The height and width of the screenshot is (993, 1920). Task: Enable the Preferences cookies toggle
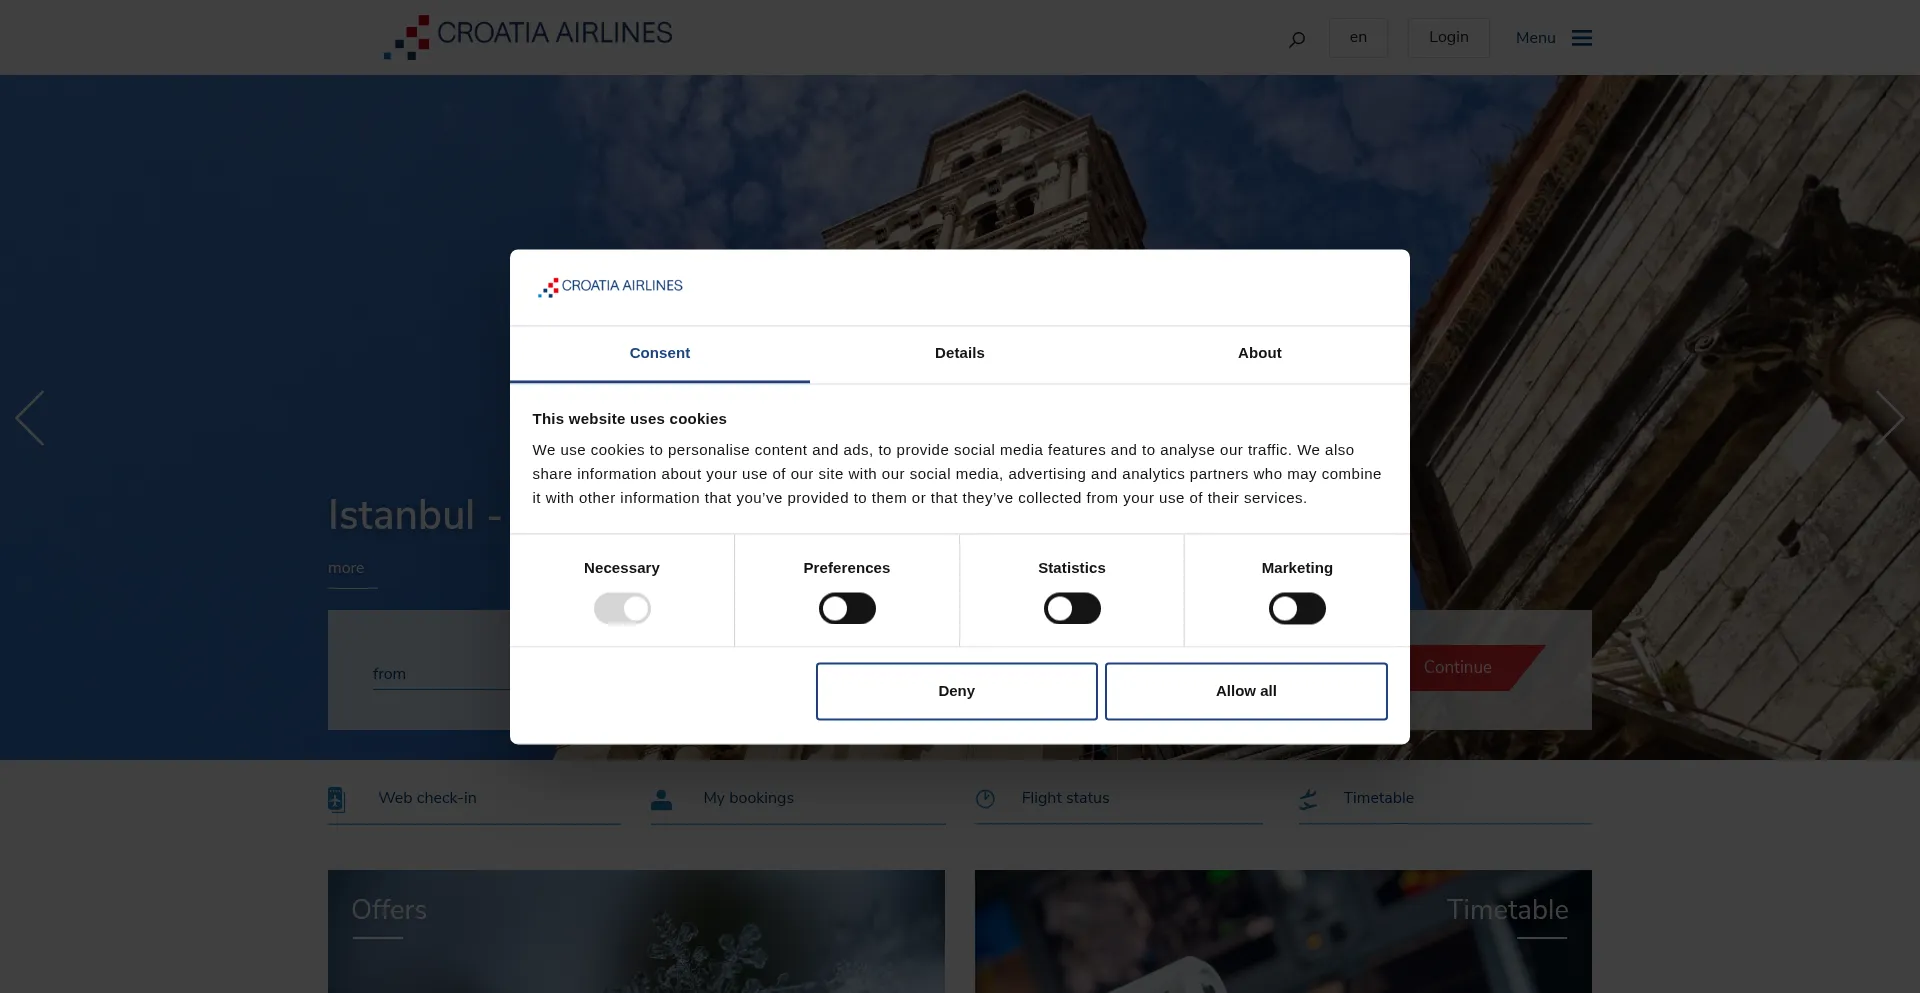tap(847, 609)
